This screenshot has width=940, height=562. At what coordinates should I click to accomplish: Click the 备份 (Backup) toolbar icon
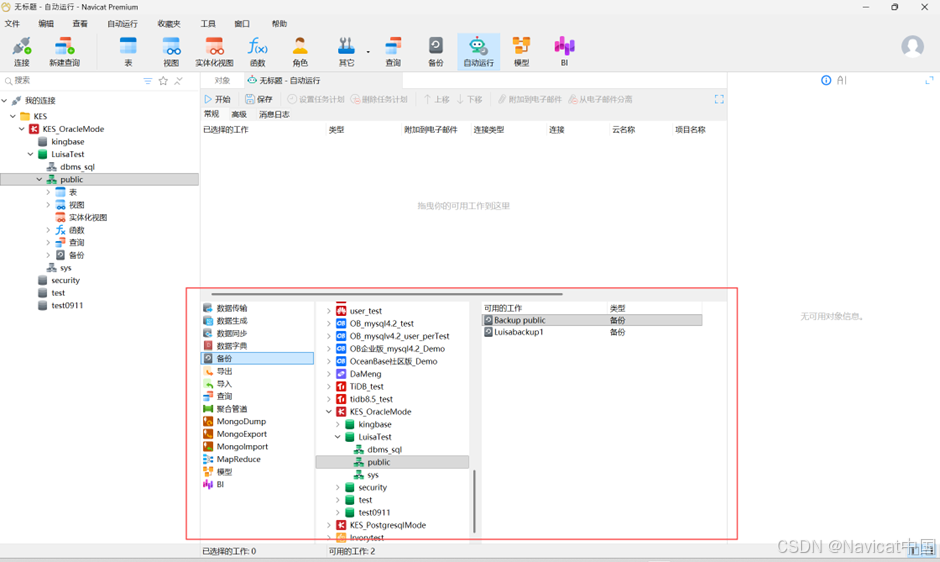click(436, 52)
